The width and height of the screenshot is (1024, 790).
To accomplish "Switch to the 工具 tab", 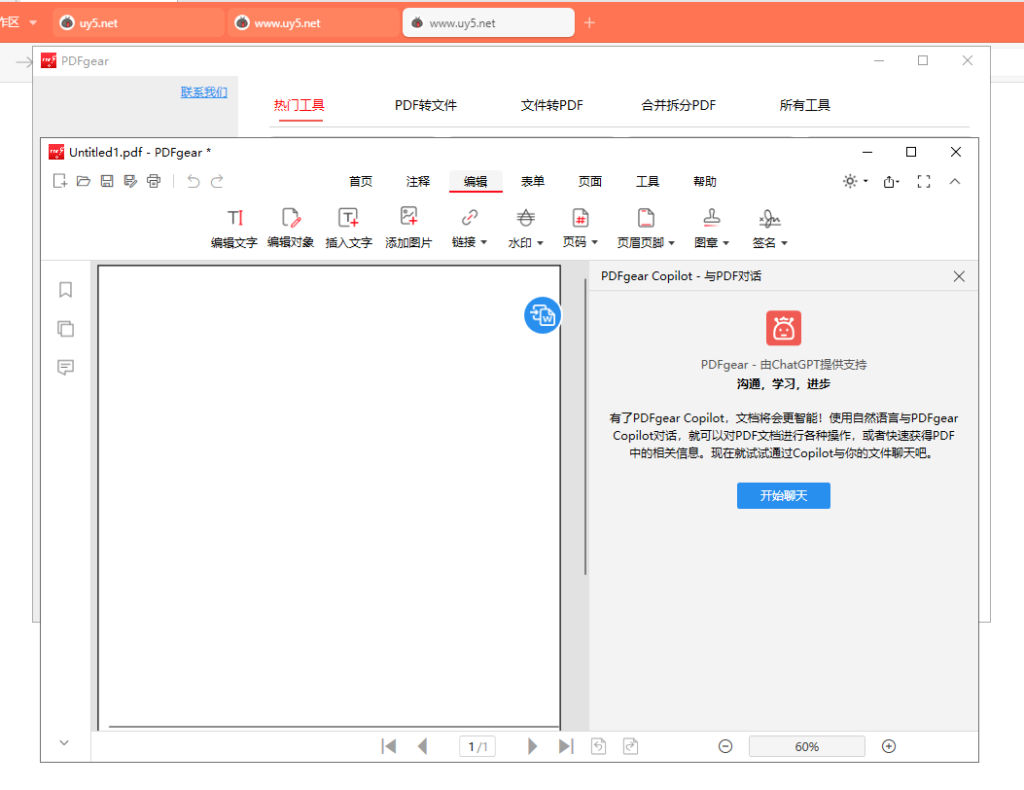I will (648, 182).
